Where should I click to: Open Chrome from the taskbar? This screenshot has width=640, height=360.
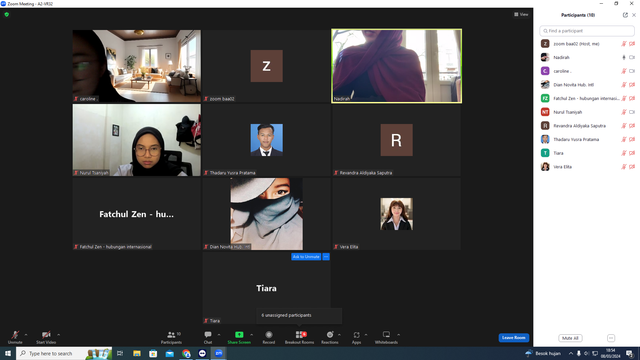(x=186, y=353)
